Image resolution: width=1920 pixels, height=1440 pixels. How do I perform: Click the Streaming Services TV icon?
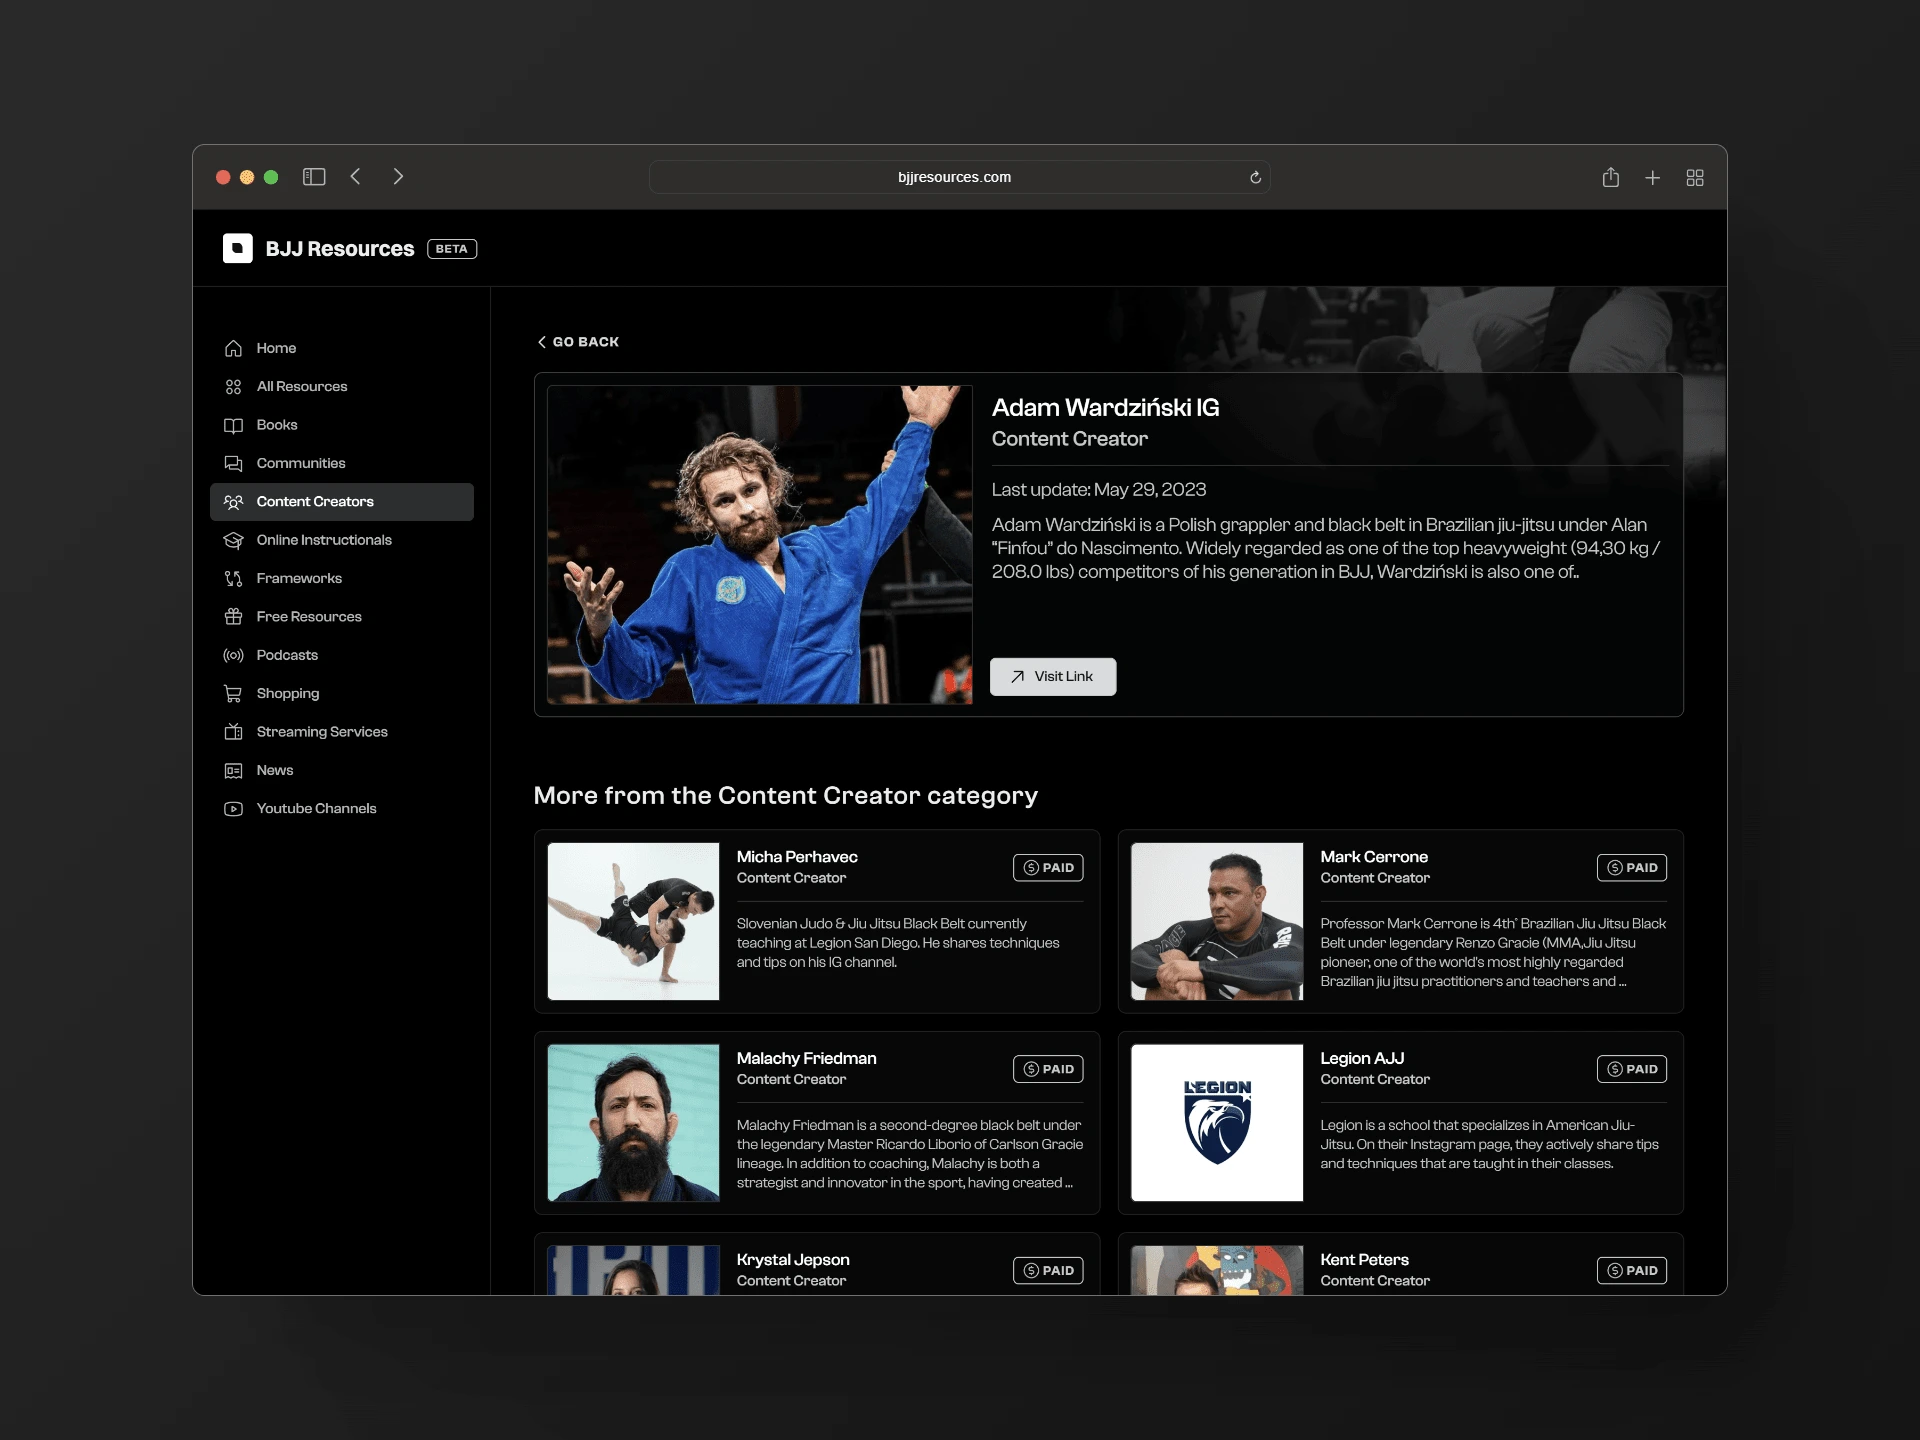tap(233, 732)
